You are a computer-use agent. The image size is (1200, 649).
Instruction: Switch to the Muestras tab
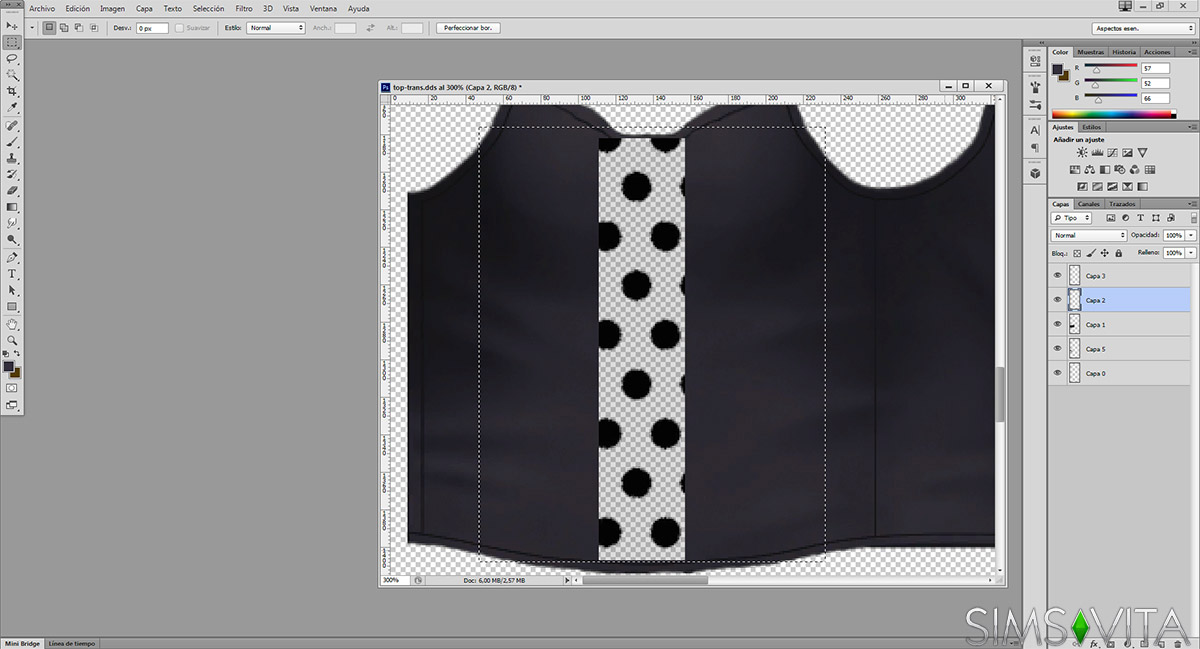1091,52
